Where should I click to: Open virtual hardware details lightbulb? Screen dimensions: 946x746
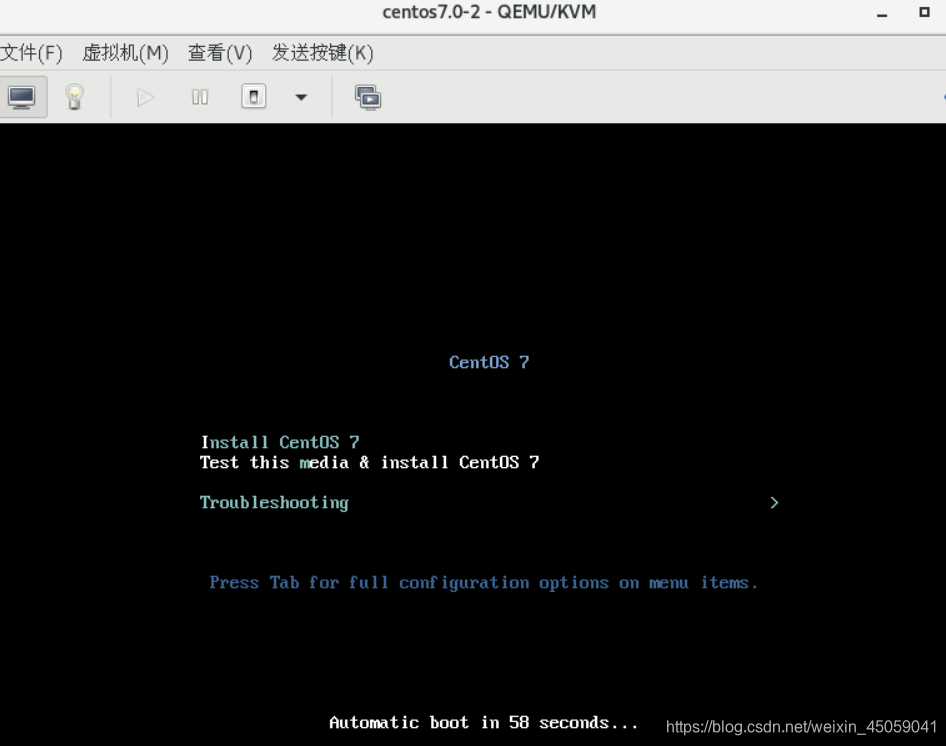click(x=74, y=97)
